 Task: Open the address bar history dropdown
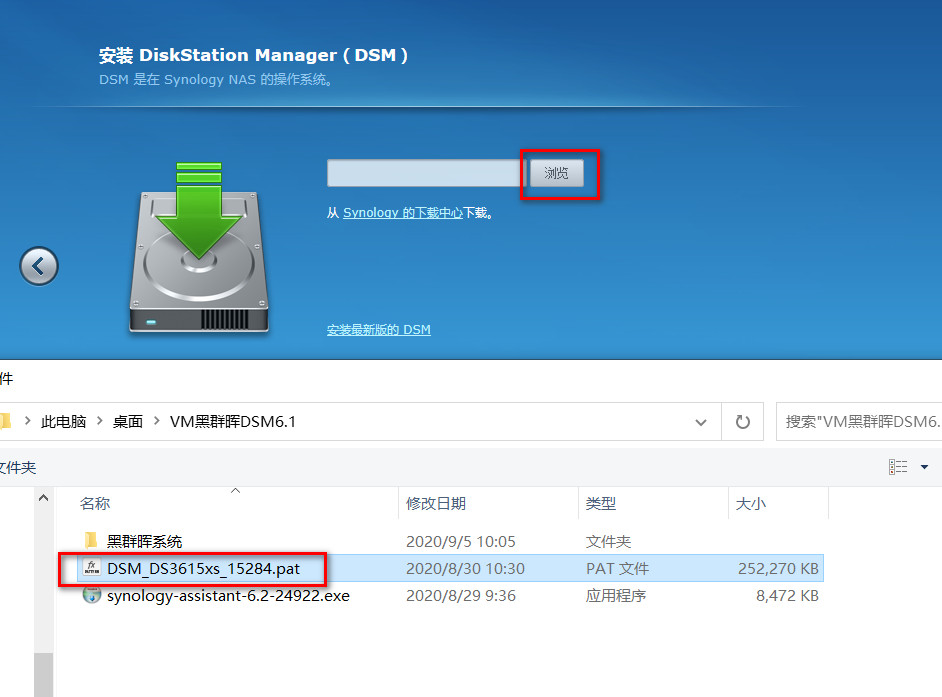tap(700, 422)
